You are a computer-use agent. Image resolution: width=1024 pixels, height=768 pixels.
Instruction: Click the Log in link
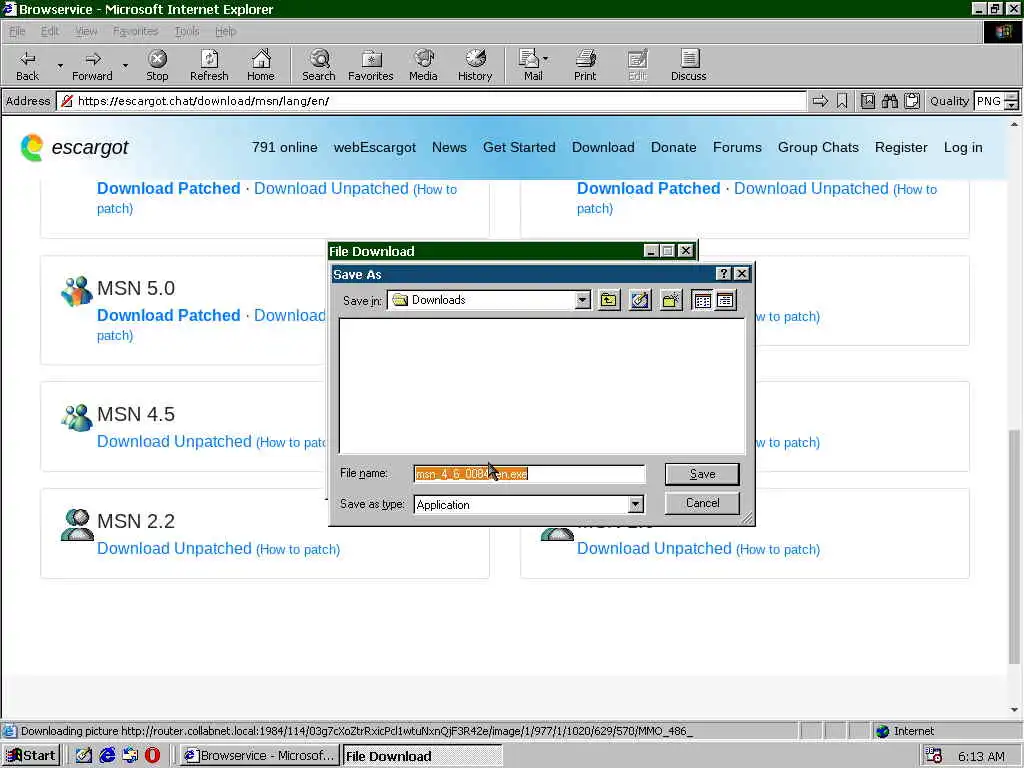(x=963, y=148)
